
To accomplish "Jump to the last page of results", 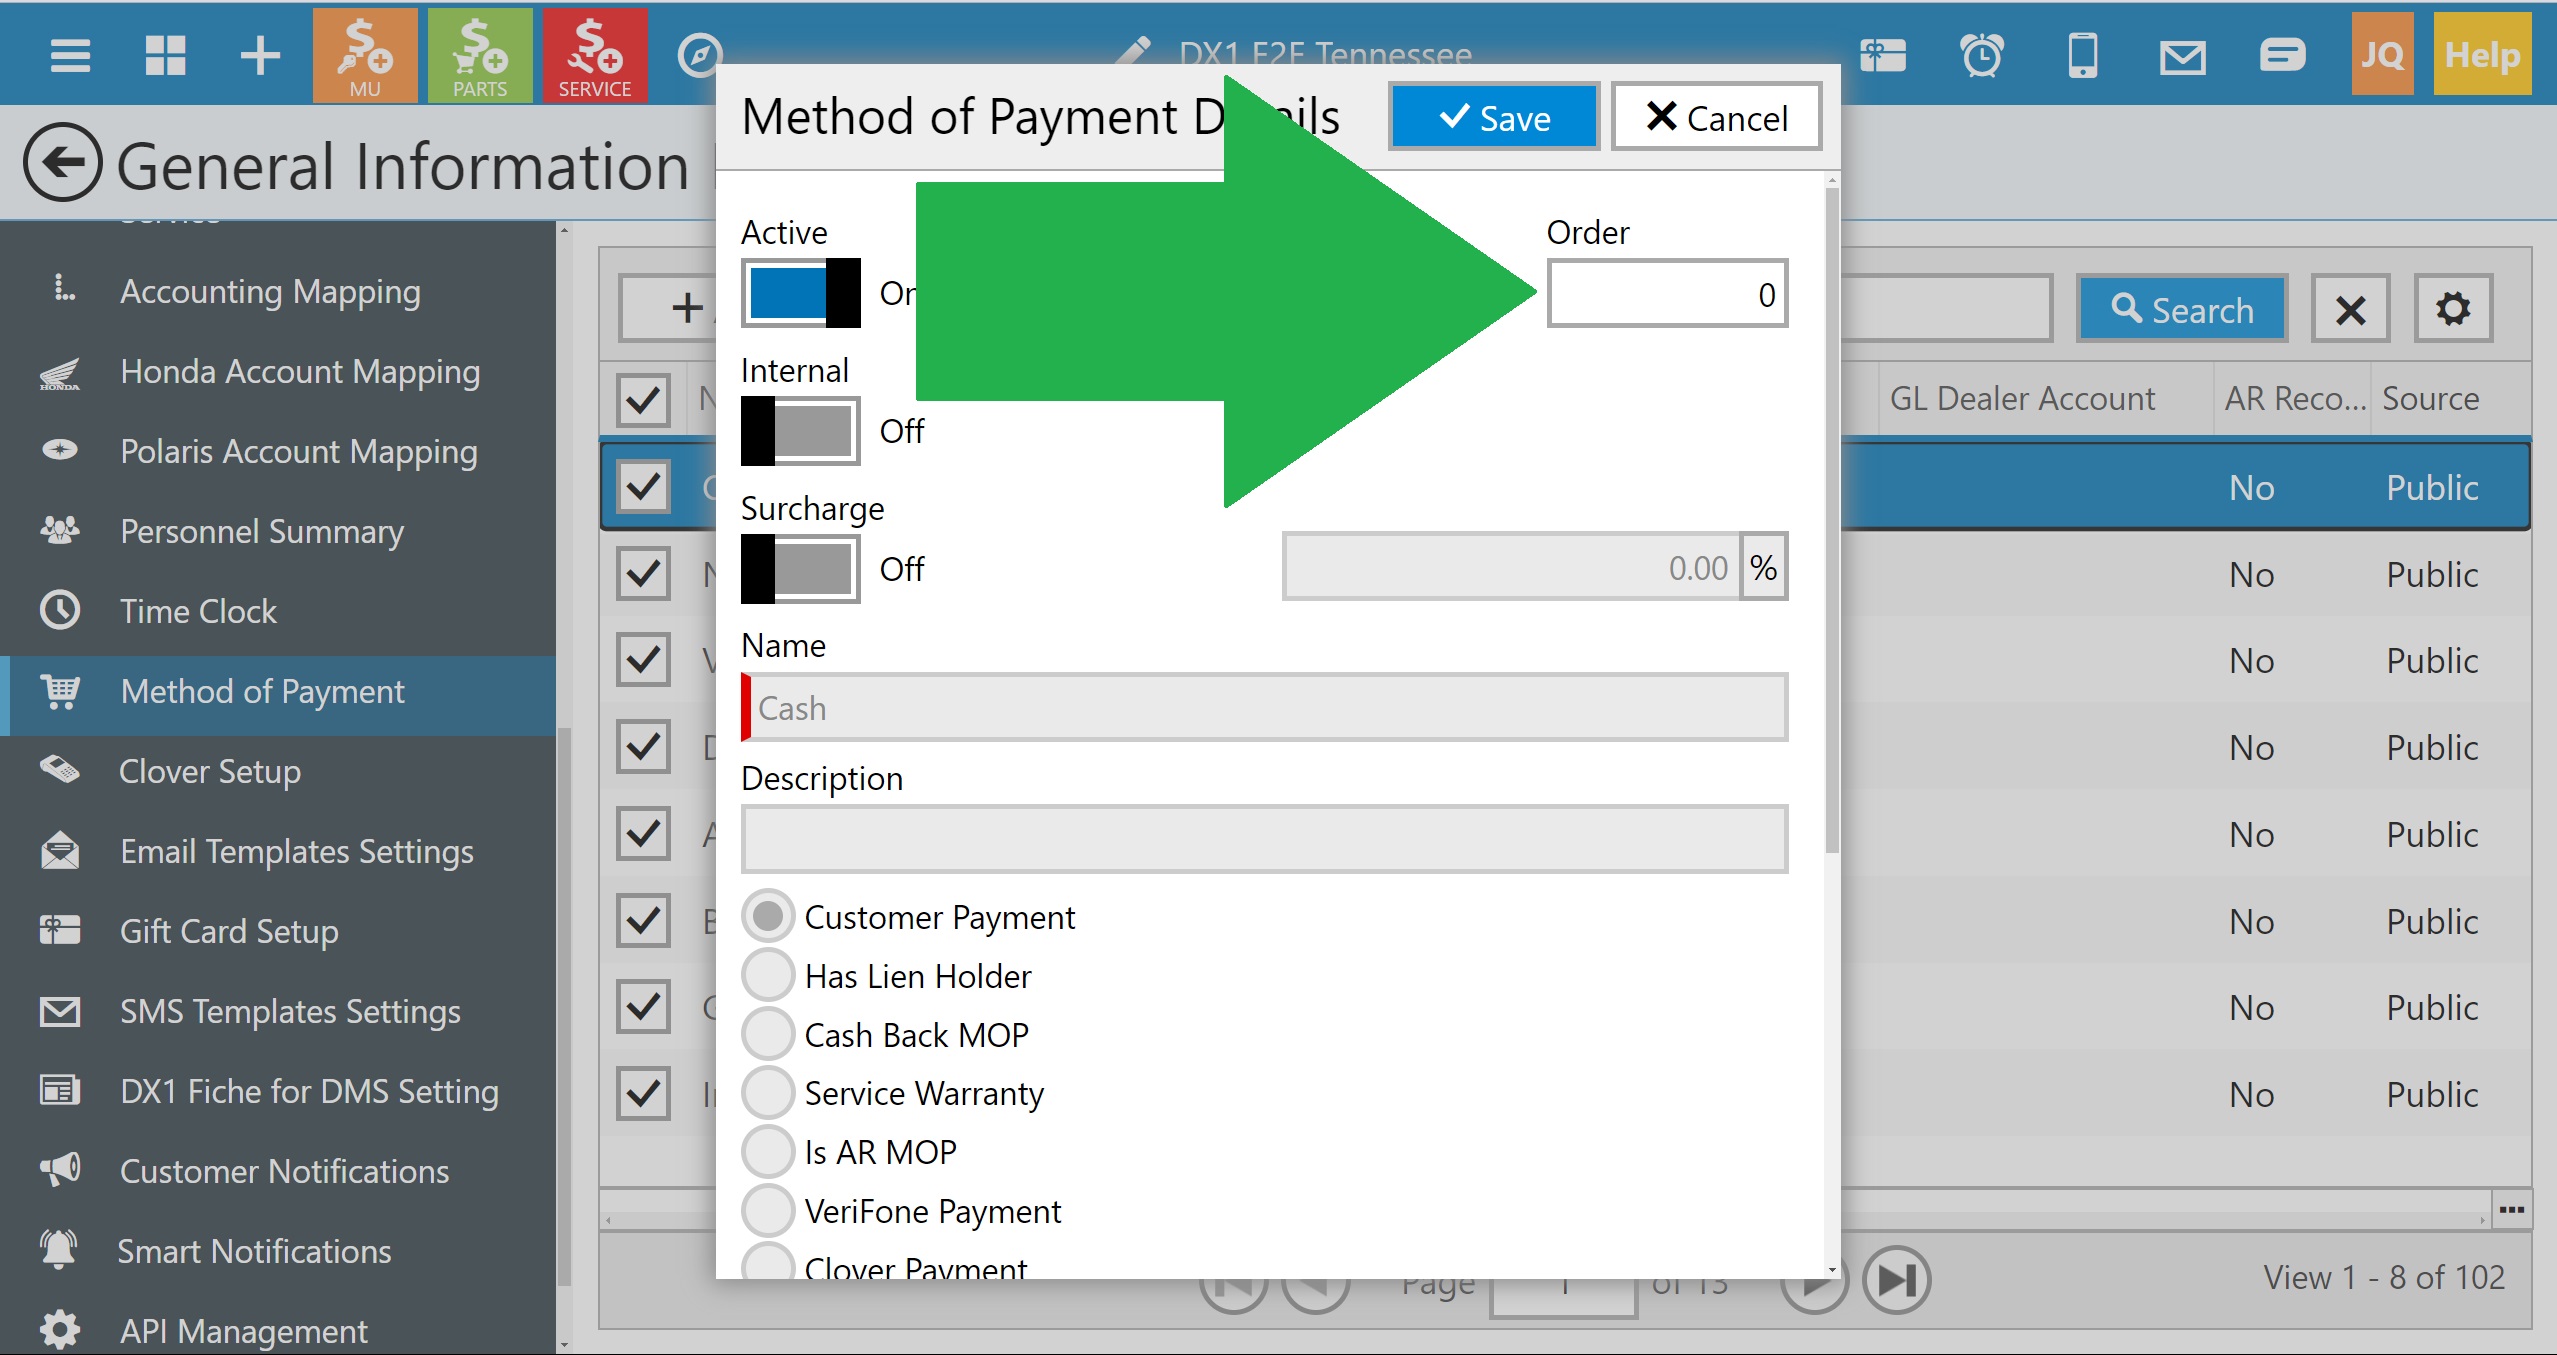I will (1897, 1279).
